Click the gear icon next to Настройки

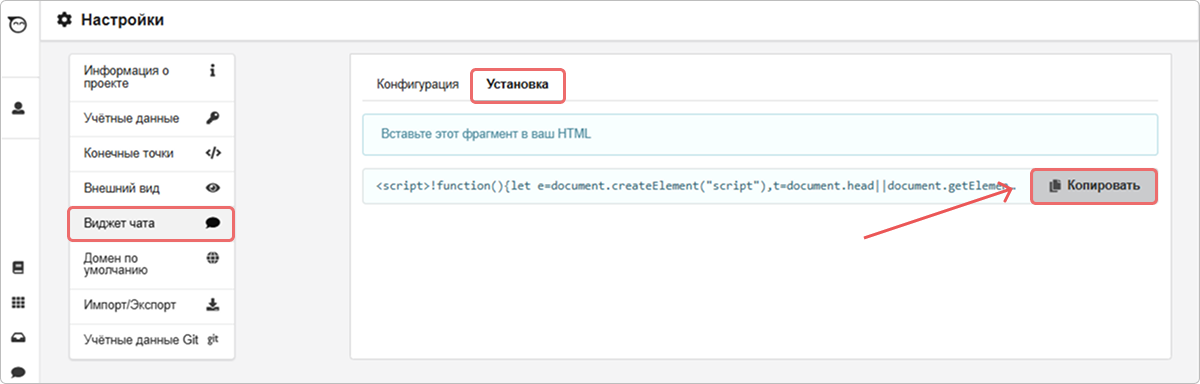point(65,19)
